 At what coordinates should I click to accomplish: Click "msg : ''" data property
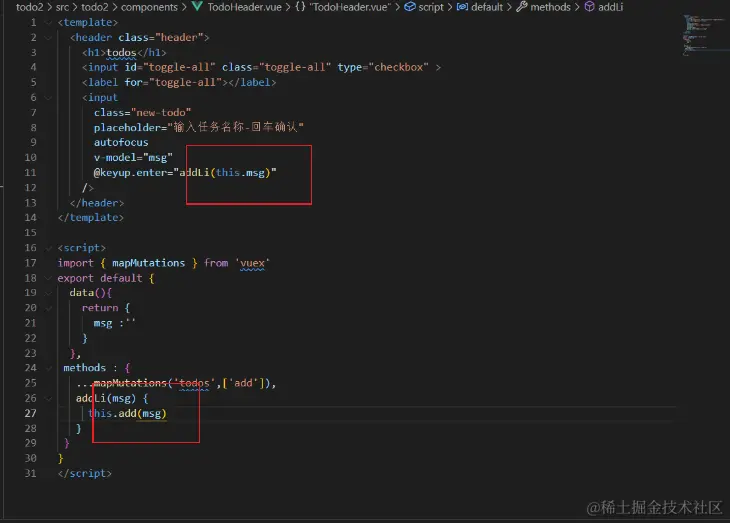pos(114,323)
